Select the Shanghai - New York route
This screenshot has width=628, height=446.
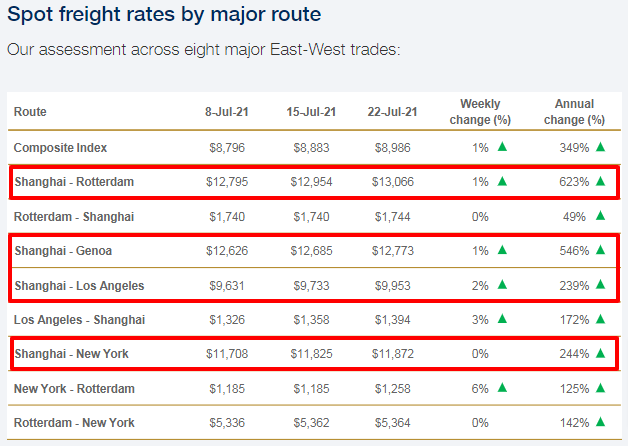pos(71,353)
